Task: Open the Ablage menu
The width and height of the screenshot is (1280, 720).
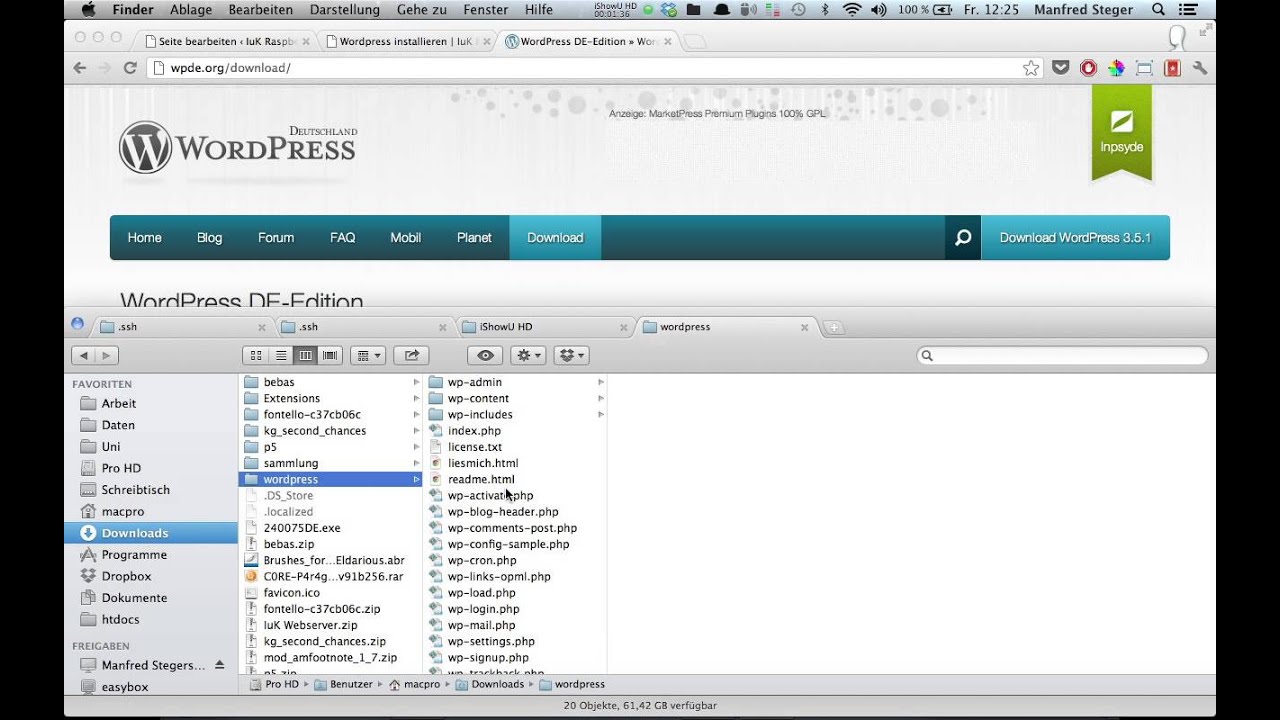Action: click(191, 10)
